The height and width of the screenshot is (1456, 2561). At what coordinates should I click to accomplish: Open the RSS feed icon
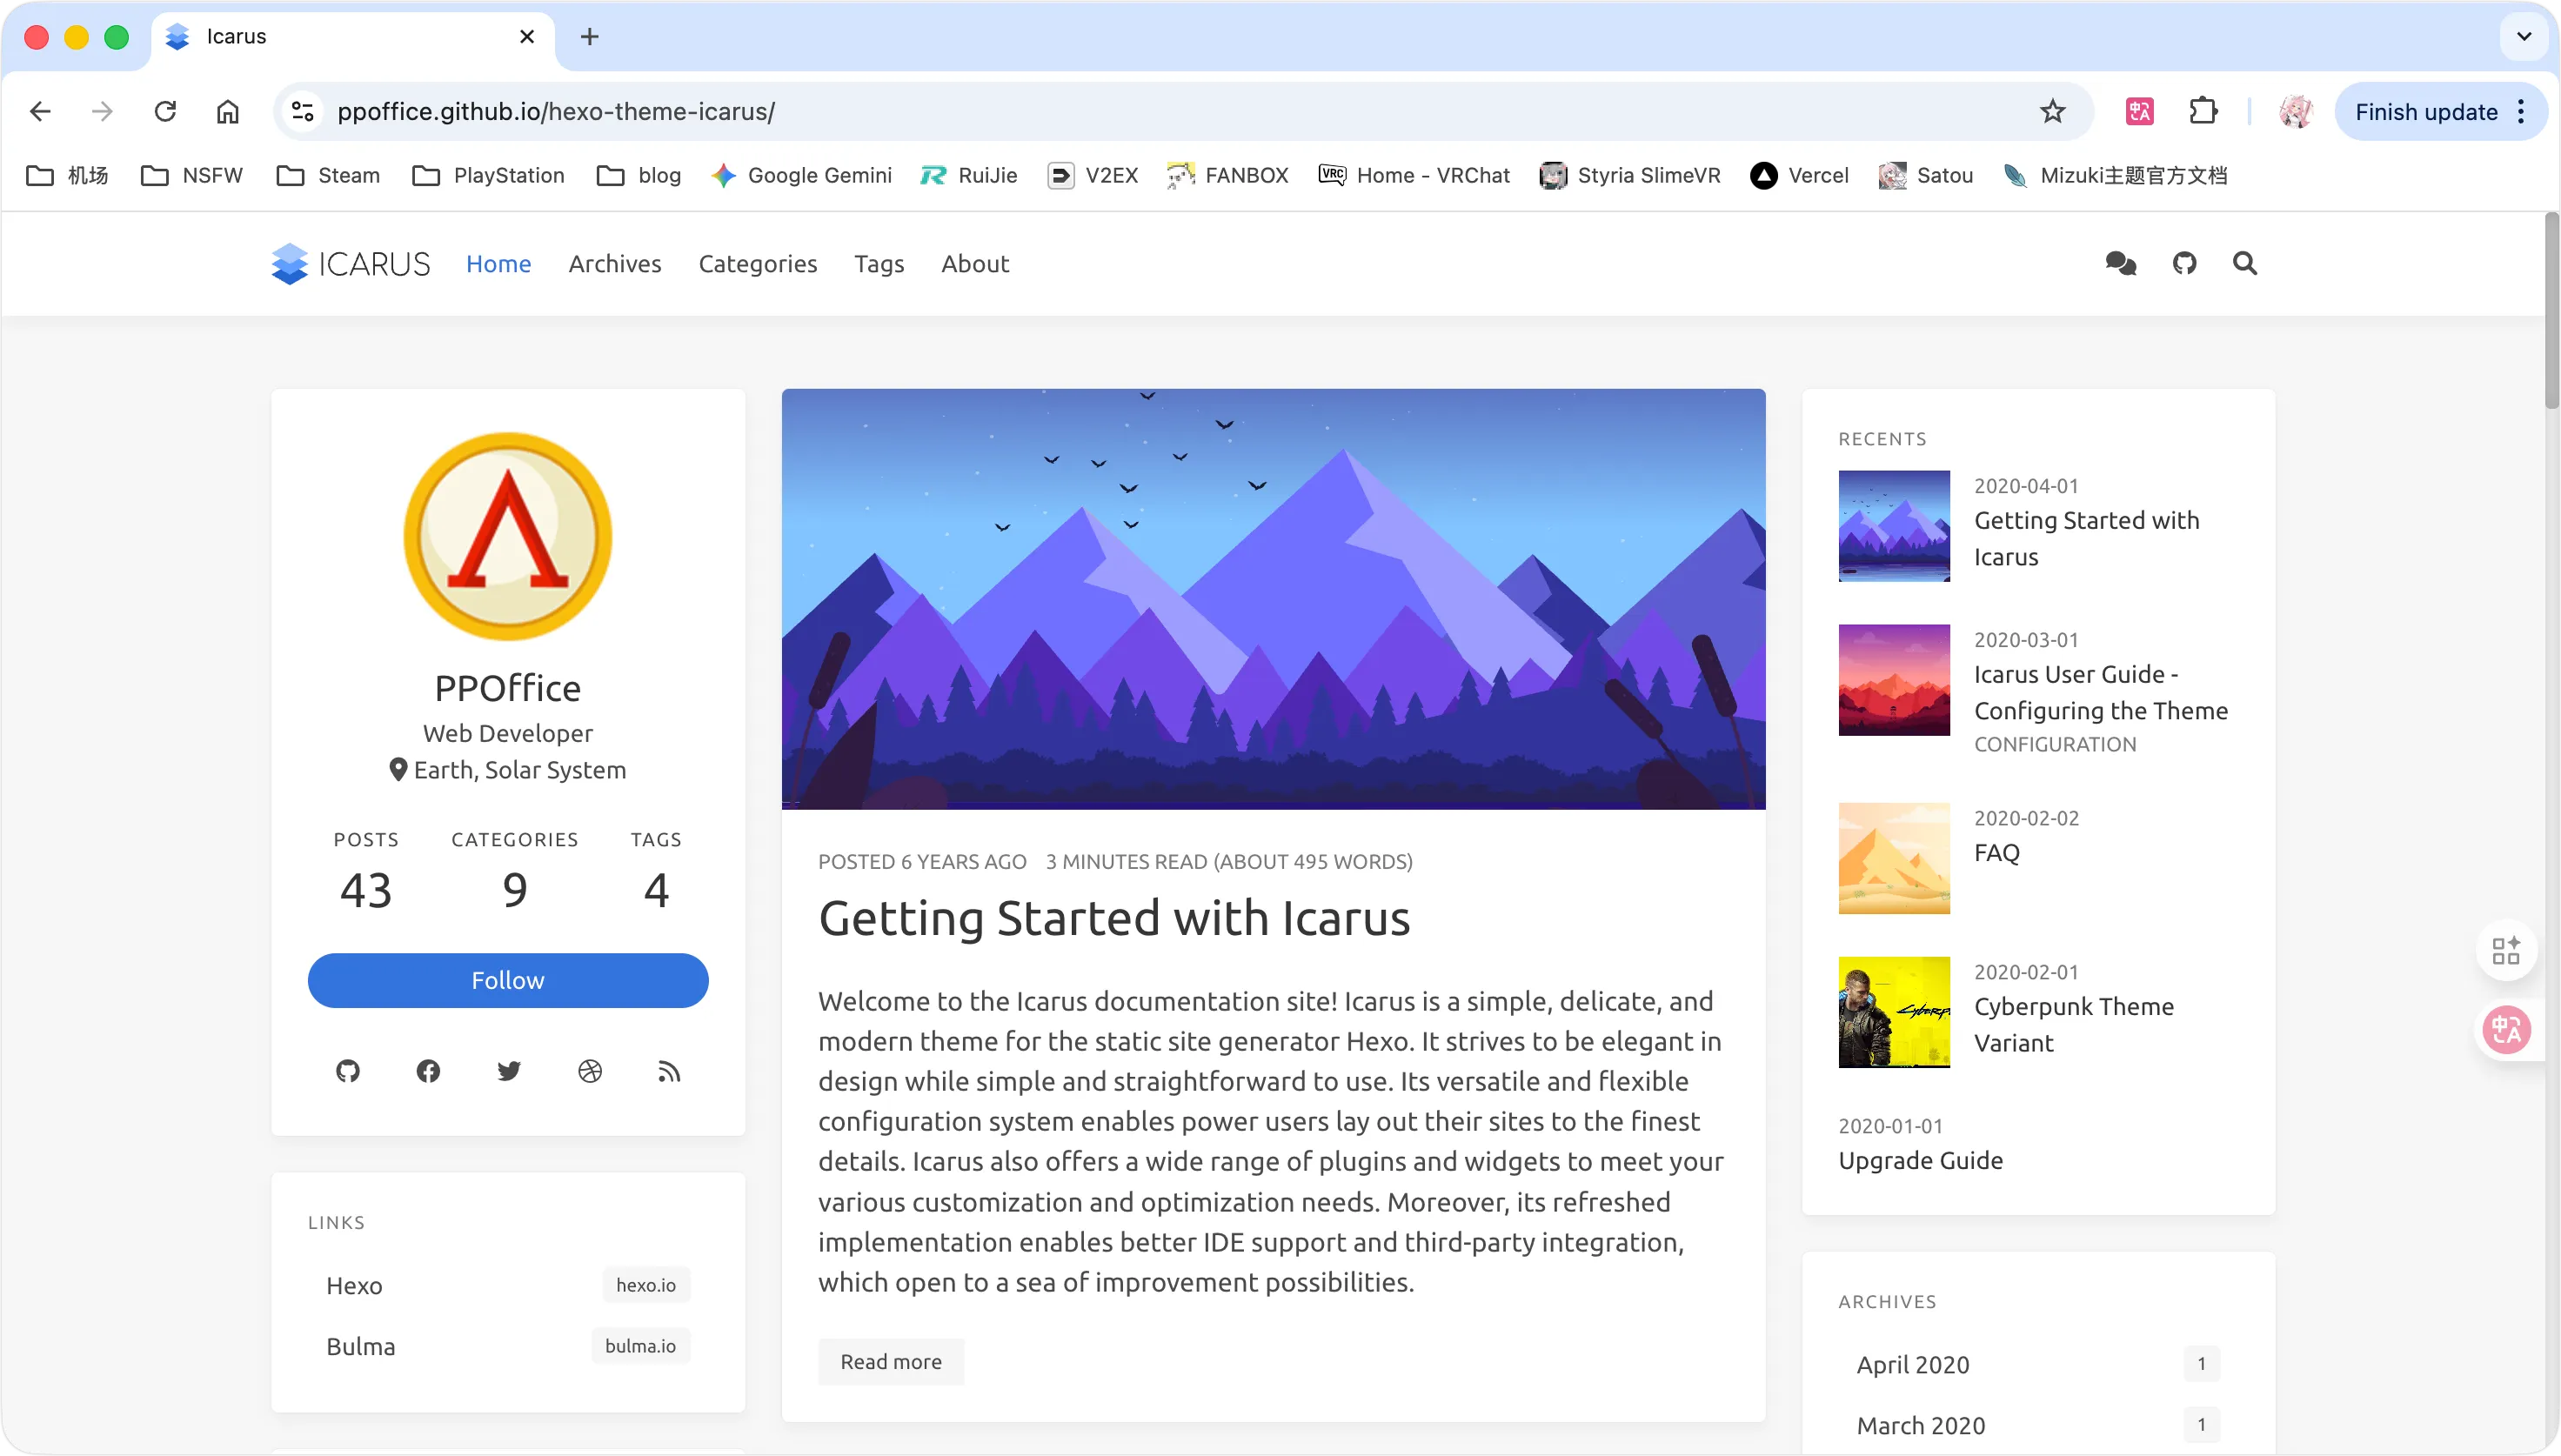click(x=669, y=1071)
